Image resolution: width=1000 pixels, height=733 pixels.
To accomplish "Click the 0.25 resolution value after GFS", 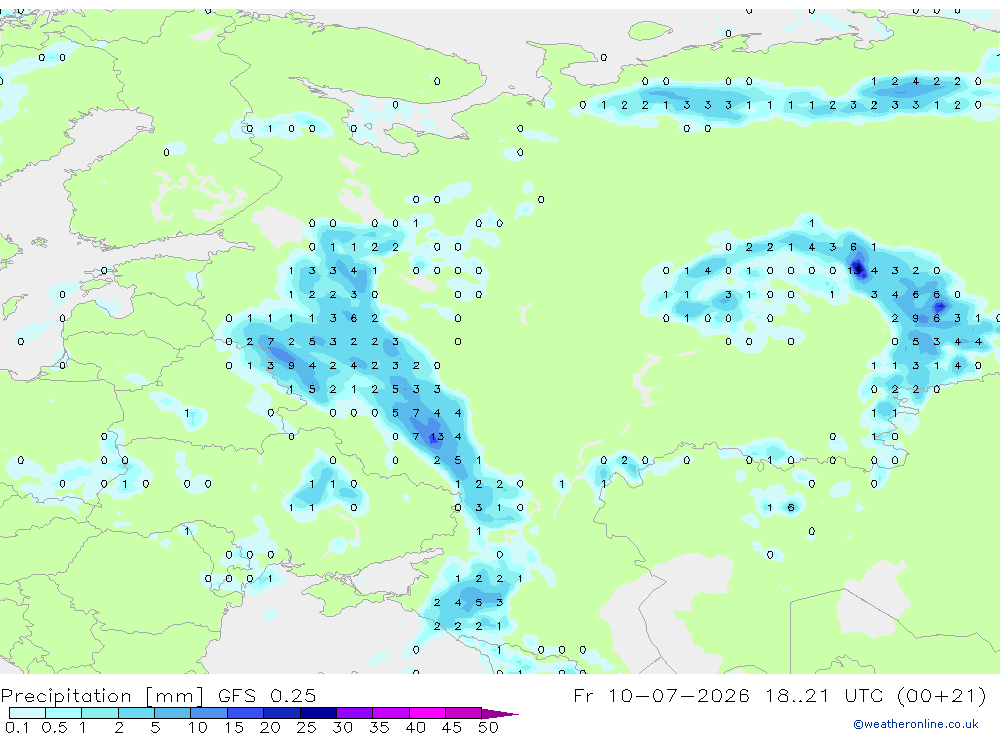I will 293,695.
